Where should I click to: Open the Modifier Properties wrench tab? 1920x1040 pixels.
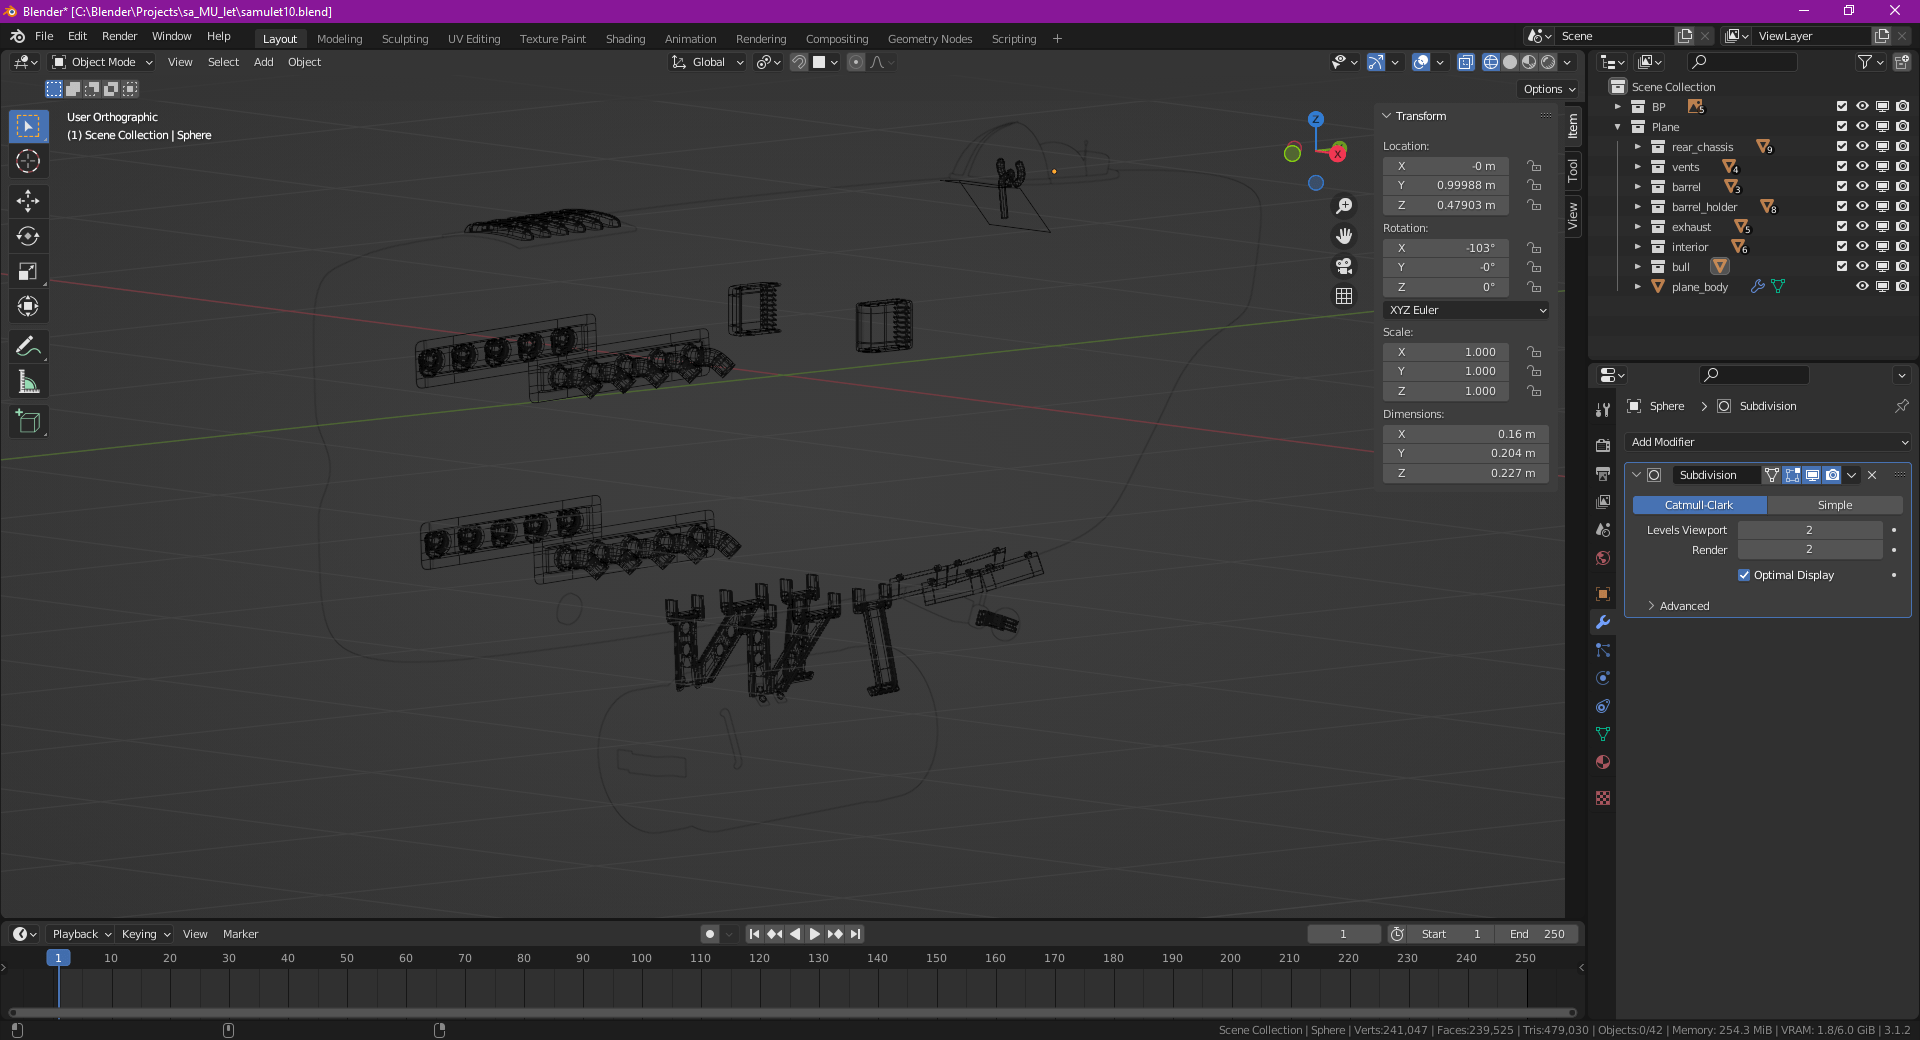click(1603, 622)
